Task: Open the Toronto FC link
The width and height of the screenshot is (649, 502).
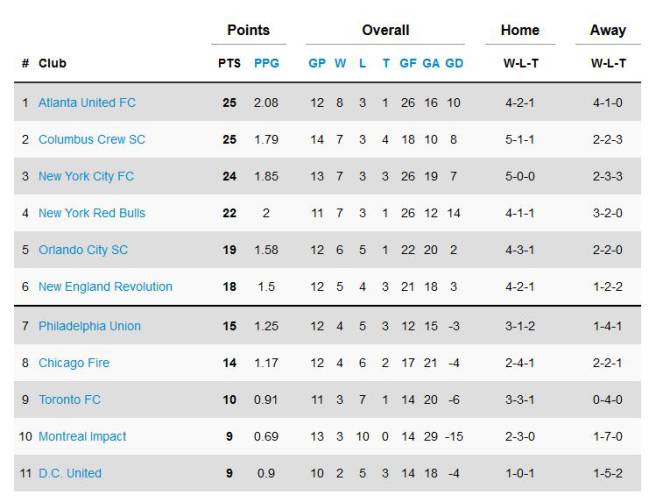Action: coord(70,400)
